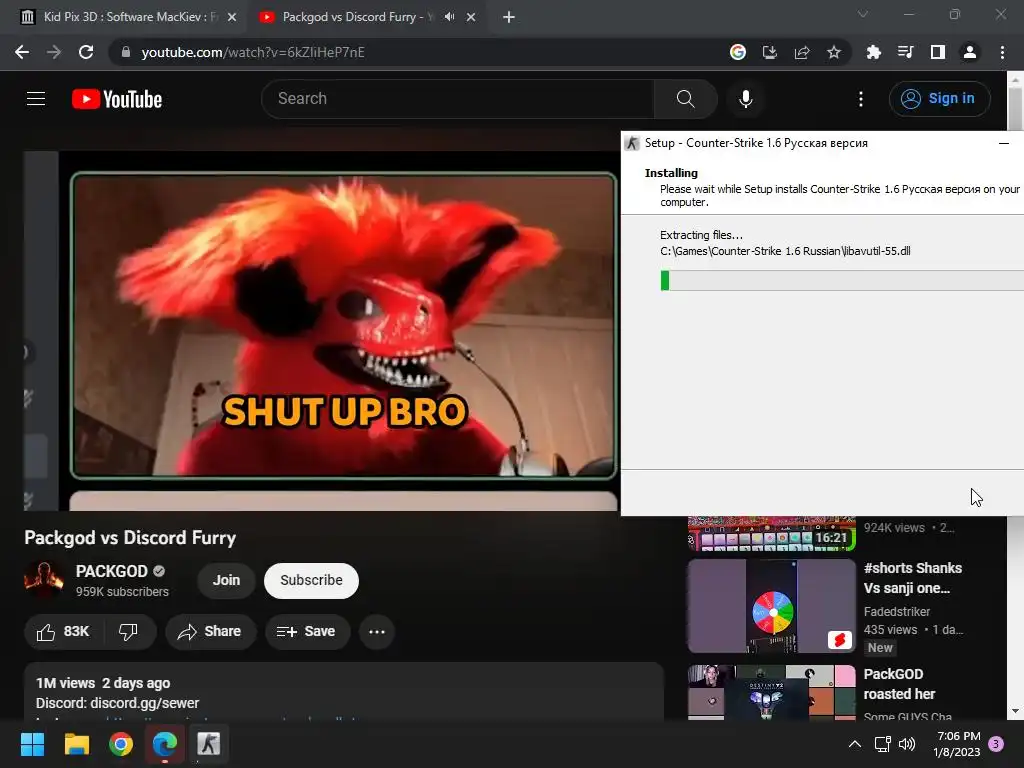1024x768 pixels.
Task: Click Counter-Strike setup taskbar icon
Action: [x=209, y=744]
